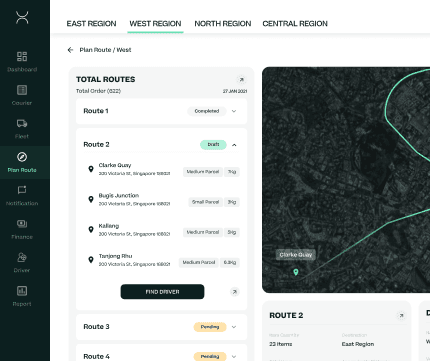Select the West Region tab
Viewport: 430px width, 361px height.
coord(155,24)
